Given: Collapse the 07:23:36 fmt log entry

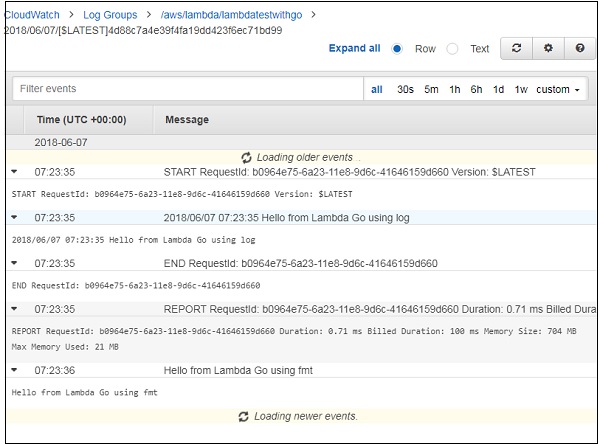Looking at the screenshot, I should pos(15,370).
